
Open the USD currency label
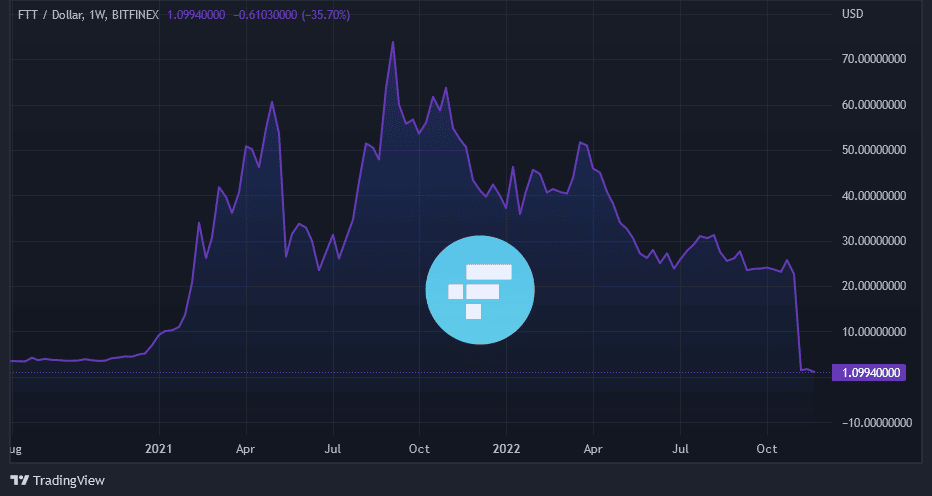click(x=853, y=16)
